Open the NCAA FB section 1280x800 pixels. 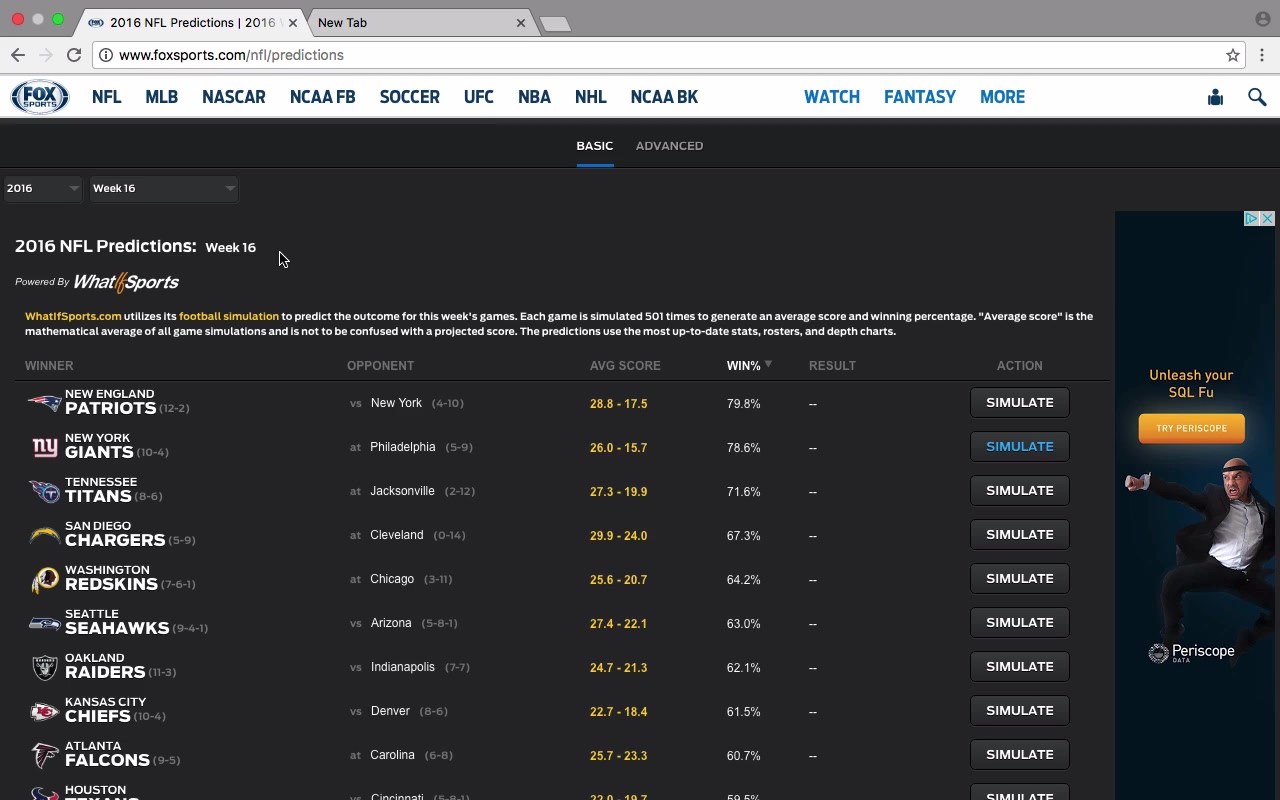pos(322,97)
